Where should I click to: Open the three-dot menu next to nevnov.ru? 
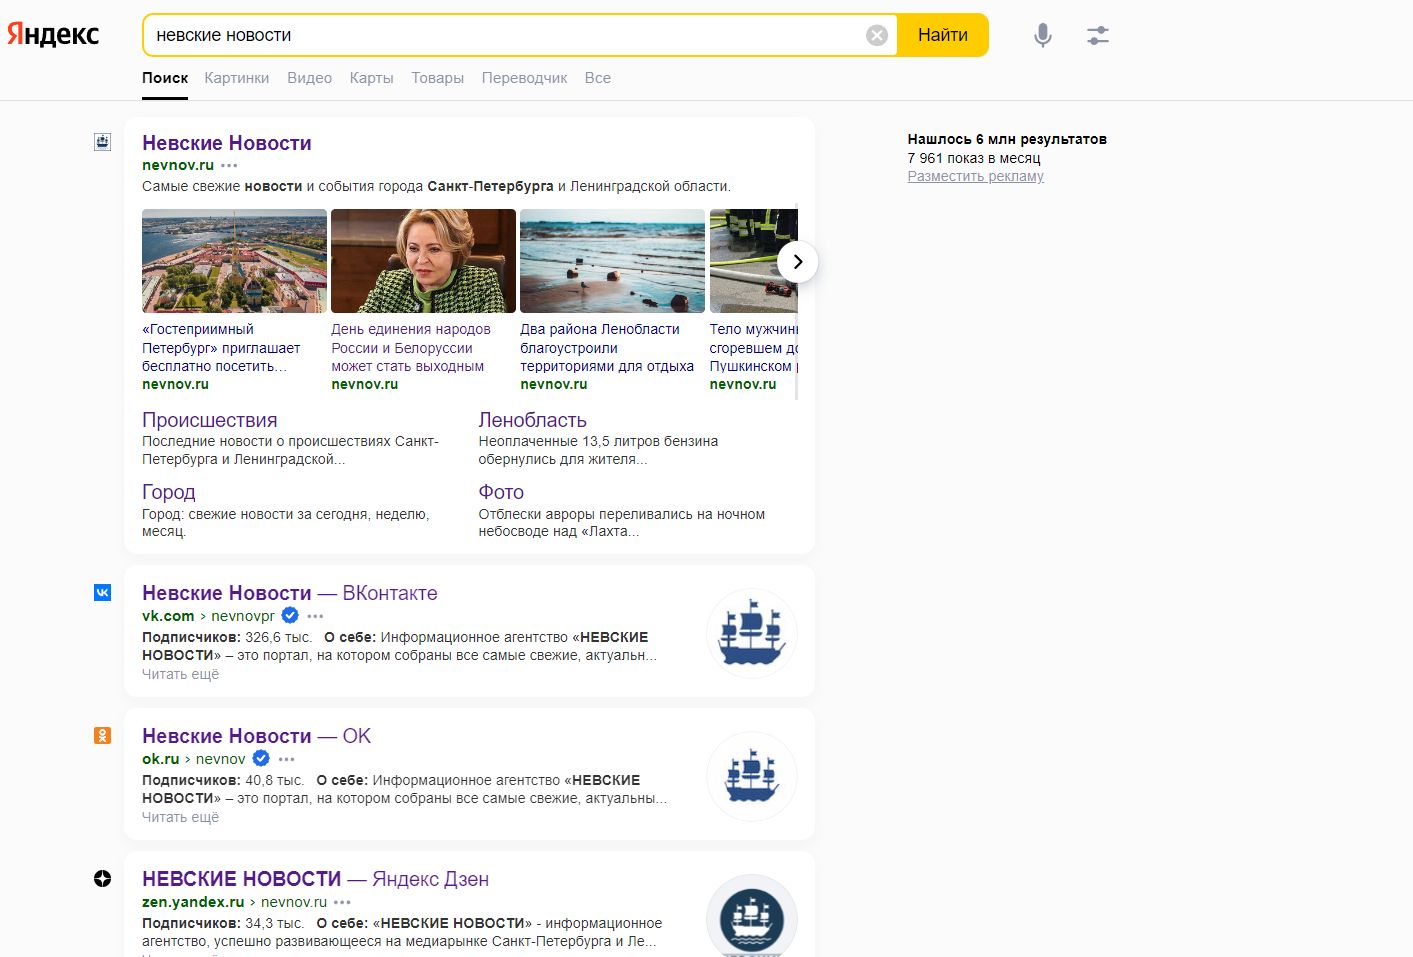click(x=230, y=165)
